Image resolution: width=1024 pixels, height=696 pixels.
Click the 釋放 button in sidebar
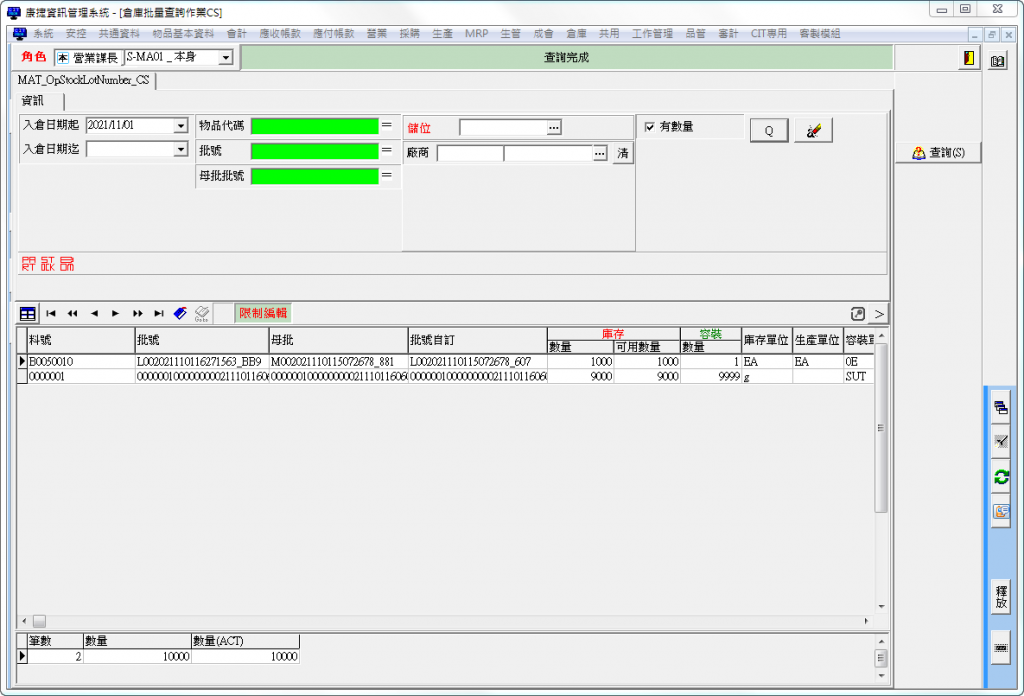click(x=1000, y=597)
